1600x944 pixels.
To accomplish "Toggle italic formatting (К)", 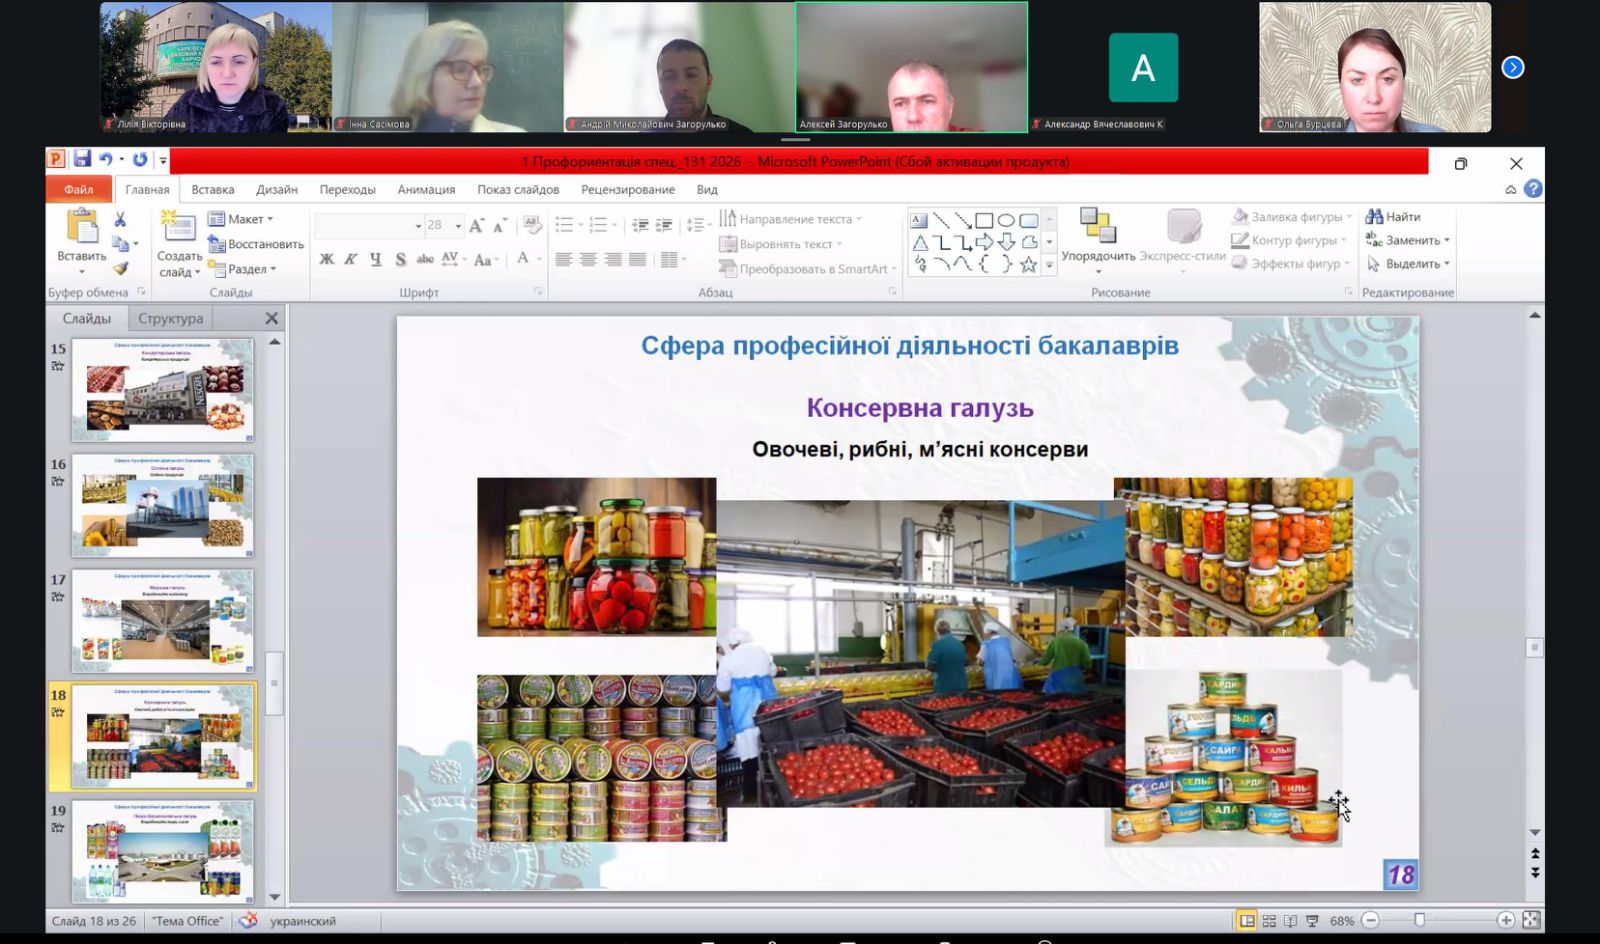I will pyautogui.click(x=351, y=260).
